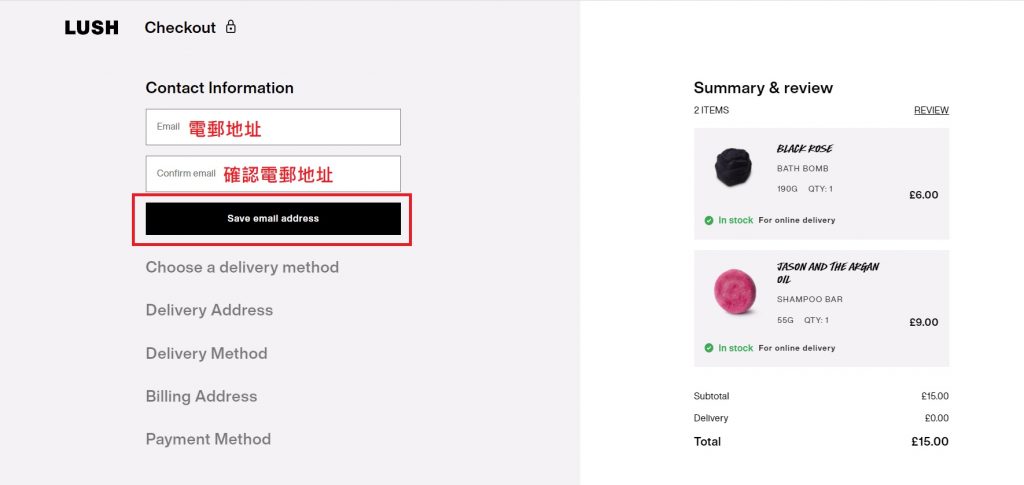Expand the Delivery Address section
1024x485 pixels.
[209, 310]
